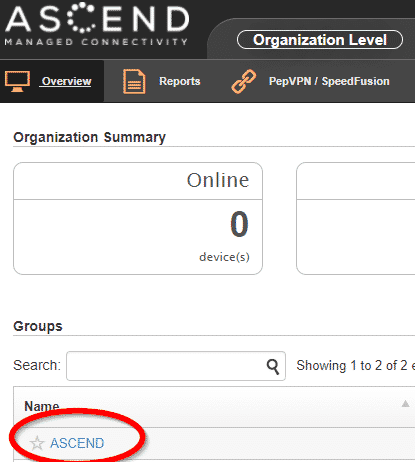Click the Groups section heading
This screenshot has height=462, width=415.
[38, 326]
